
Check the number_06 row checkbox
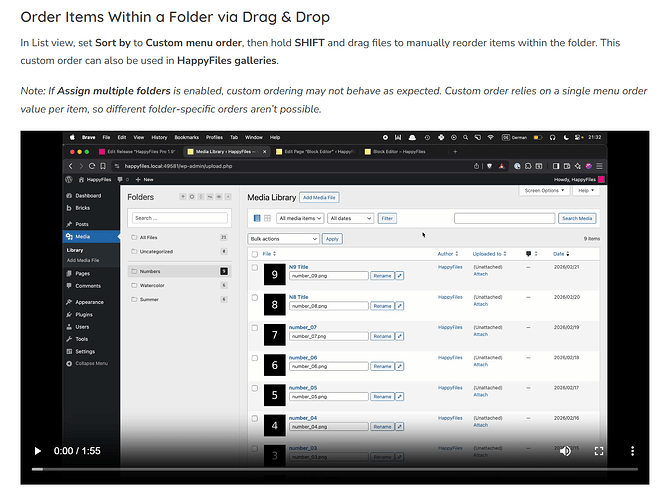[255, 358]
